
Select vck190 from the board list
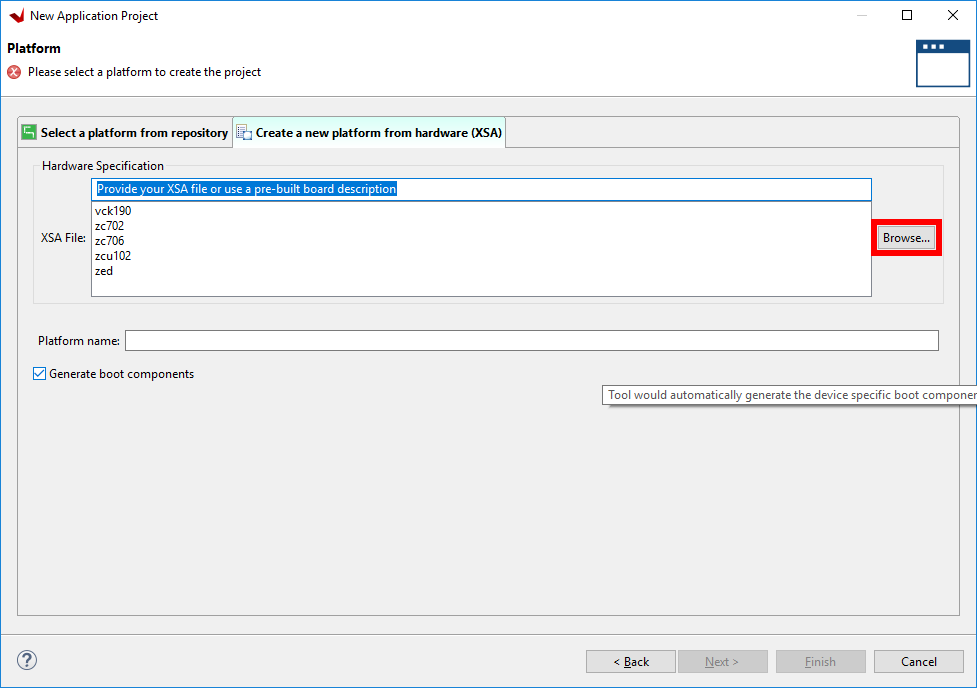113,211
